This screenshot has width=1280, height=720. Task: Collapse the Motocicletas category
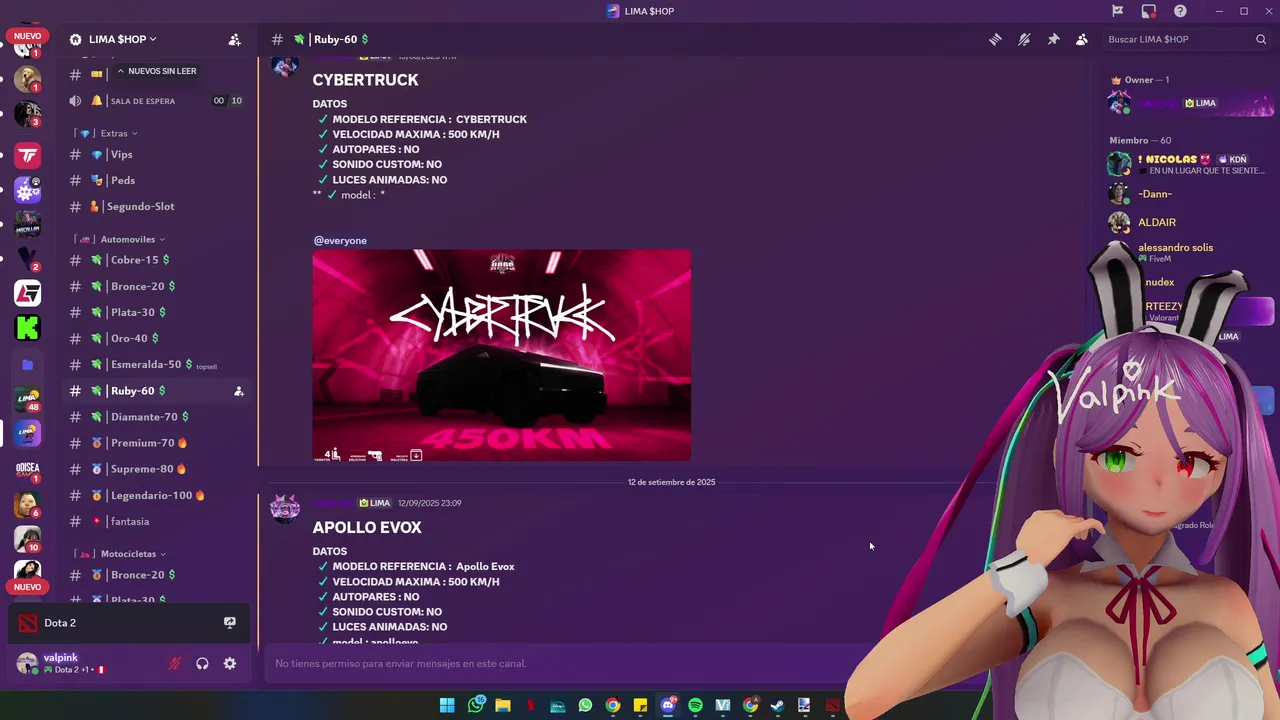122,554
